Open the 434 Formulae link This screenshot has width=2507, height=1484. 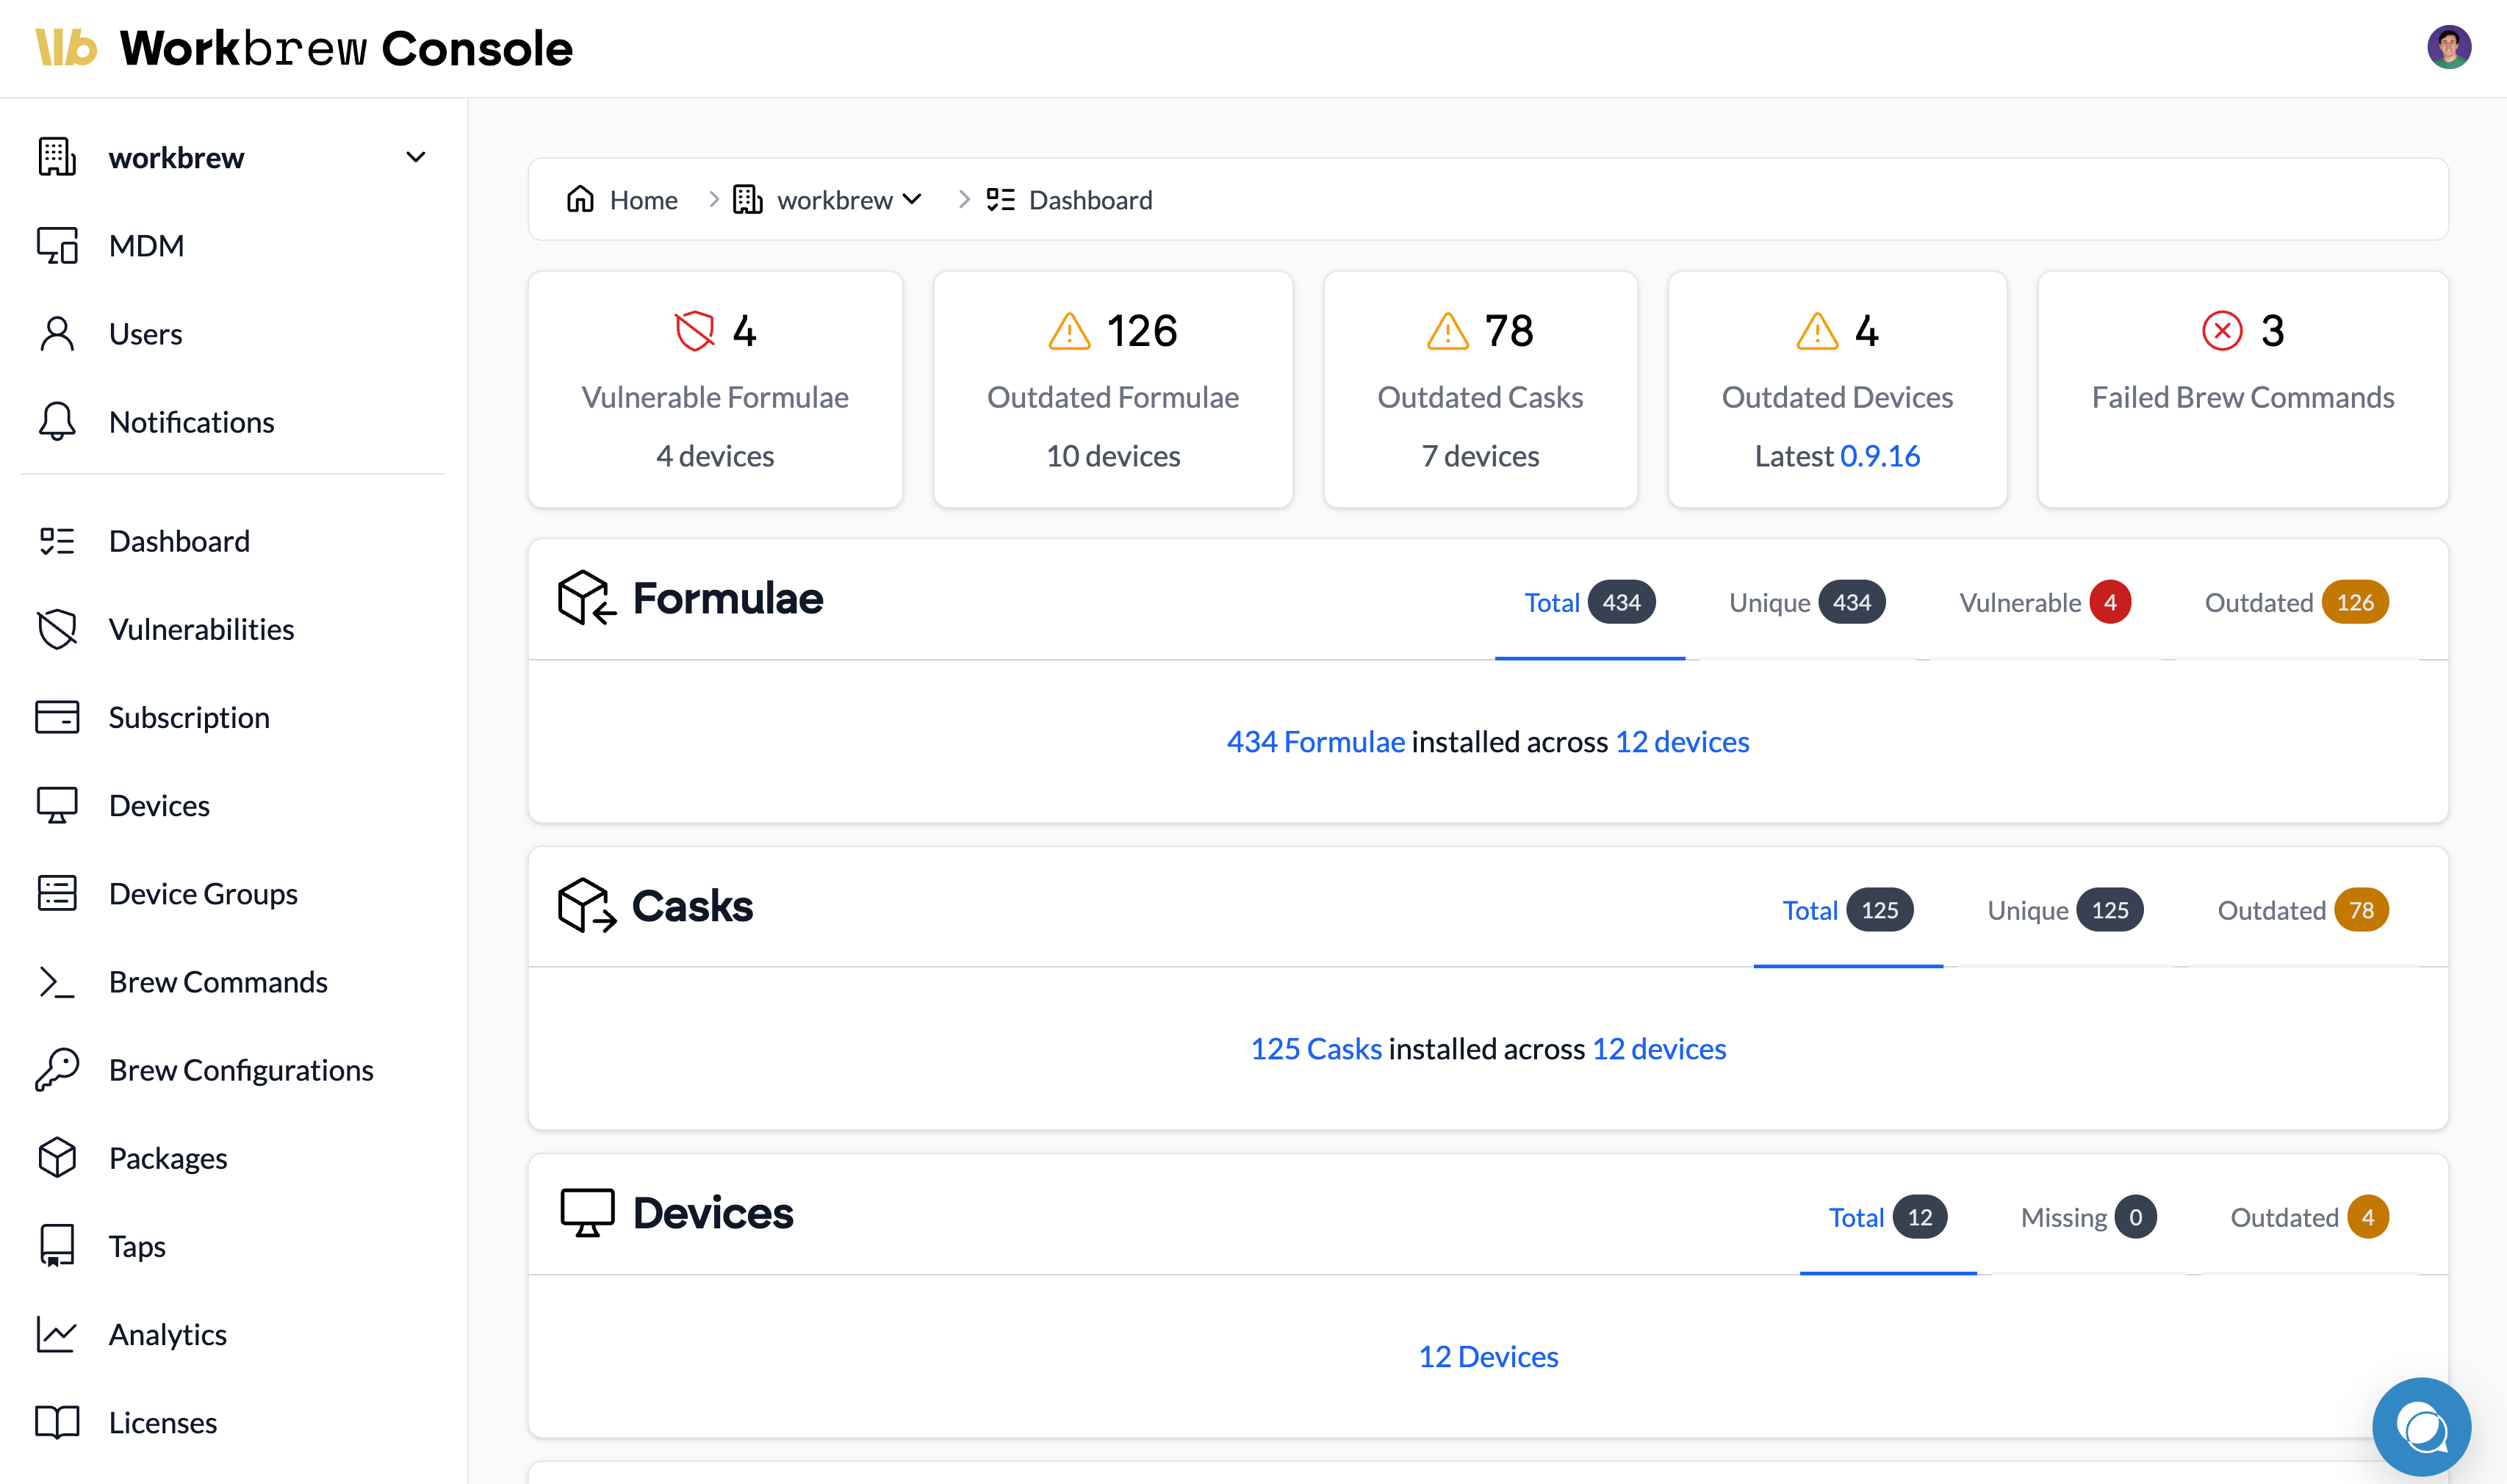(1315, 742)
